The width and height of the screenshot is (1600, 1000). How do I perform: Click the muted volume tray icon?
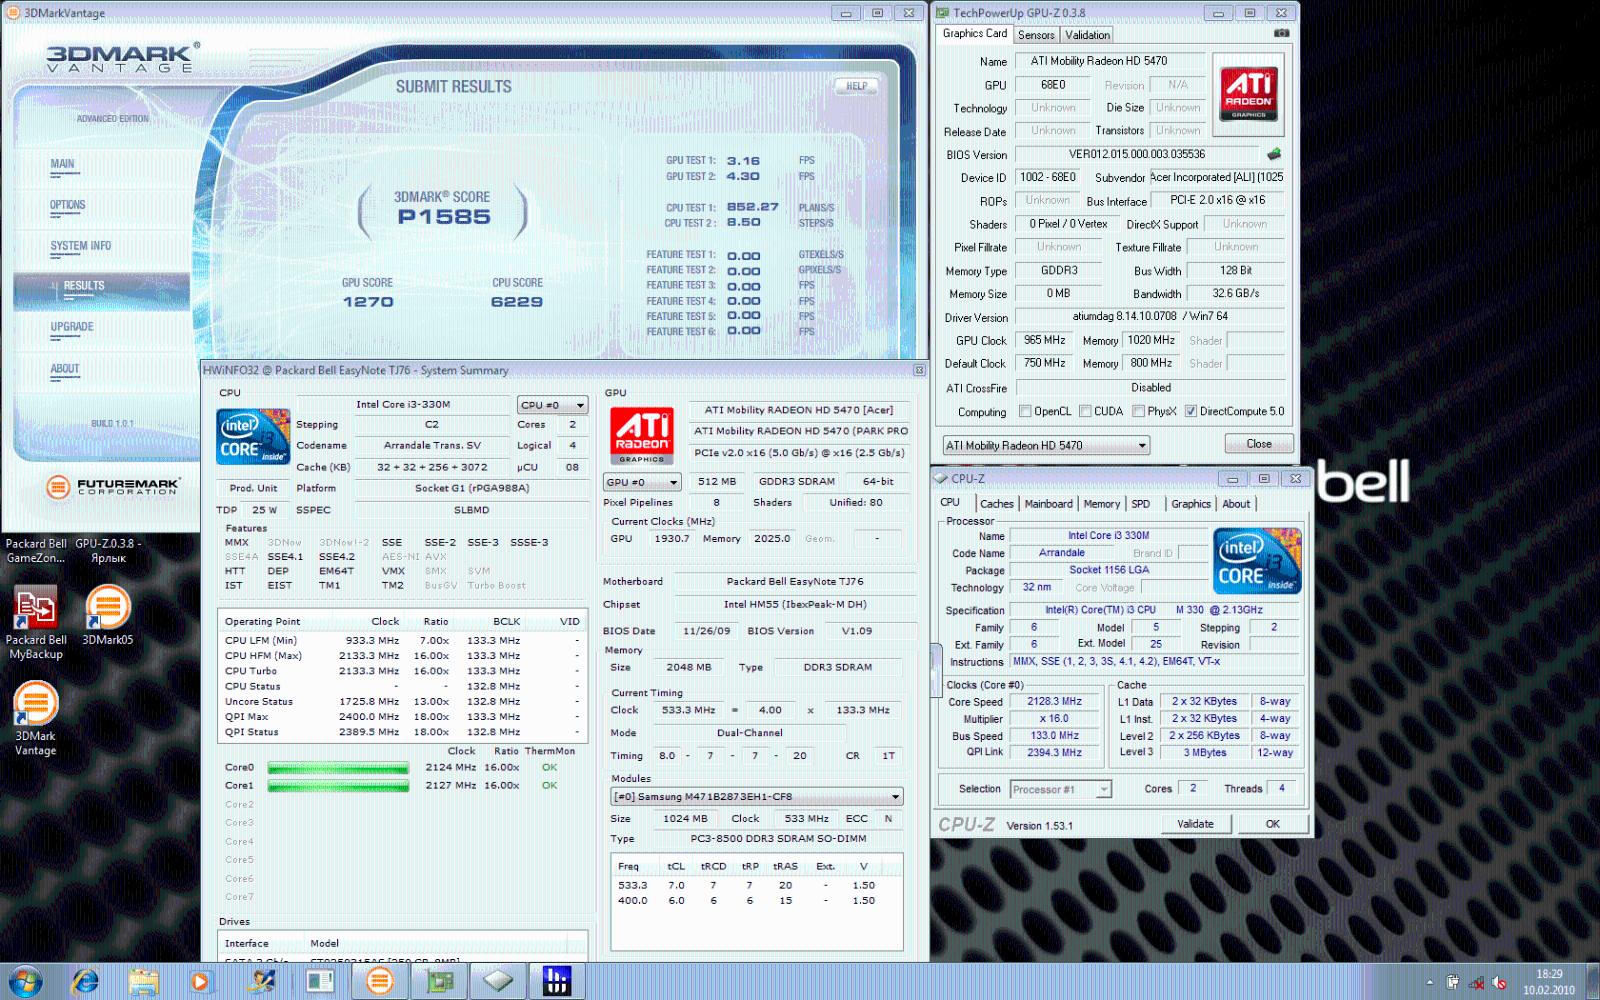click(x=1499, y=982)
